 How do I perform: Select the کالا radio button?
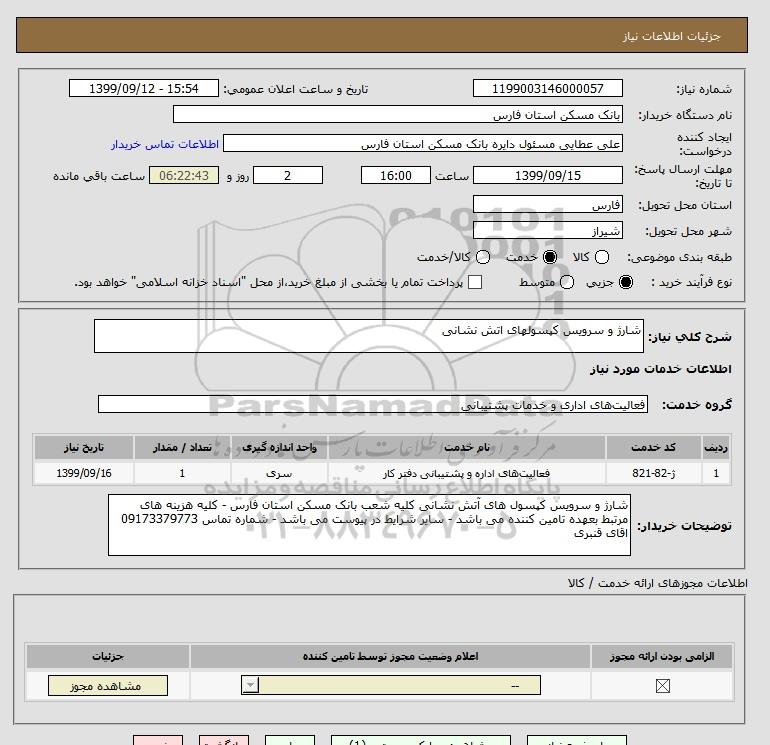click(x=602, y=257)
